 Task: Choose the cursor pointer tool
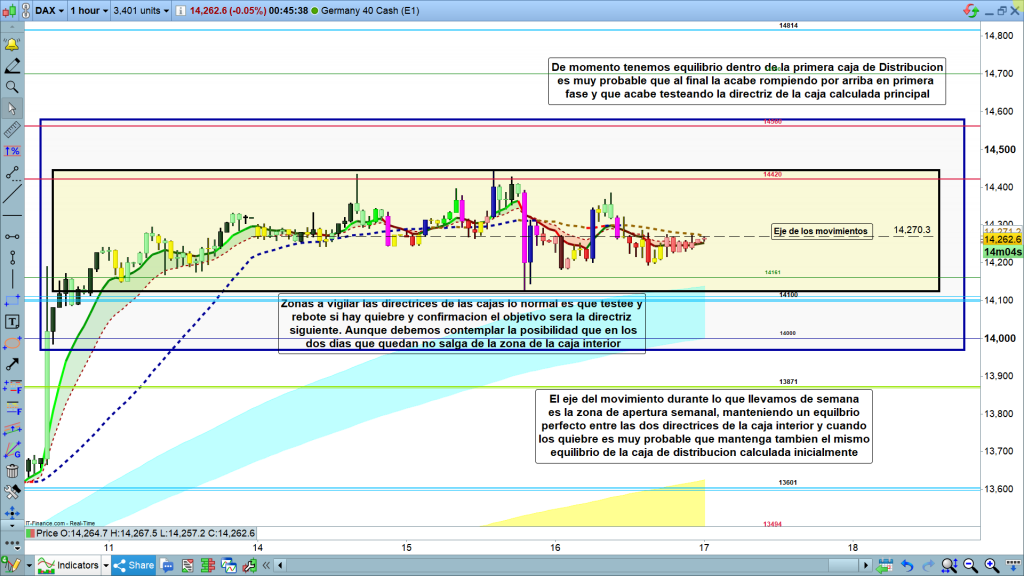click(12, 108)
